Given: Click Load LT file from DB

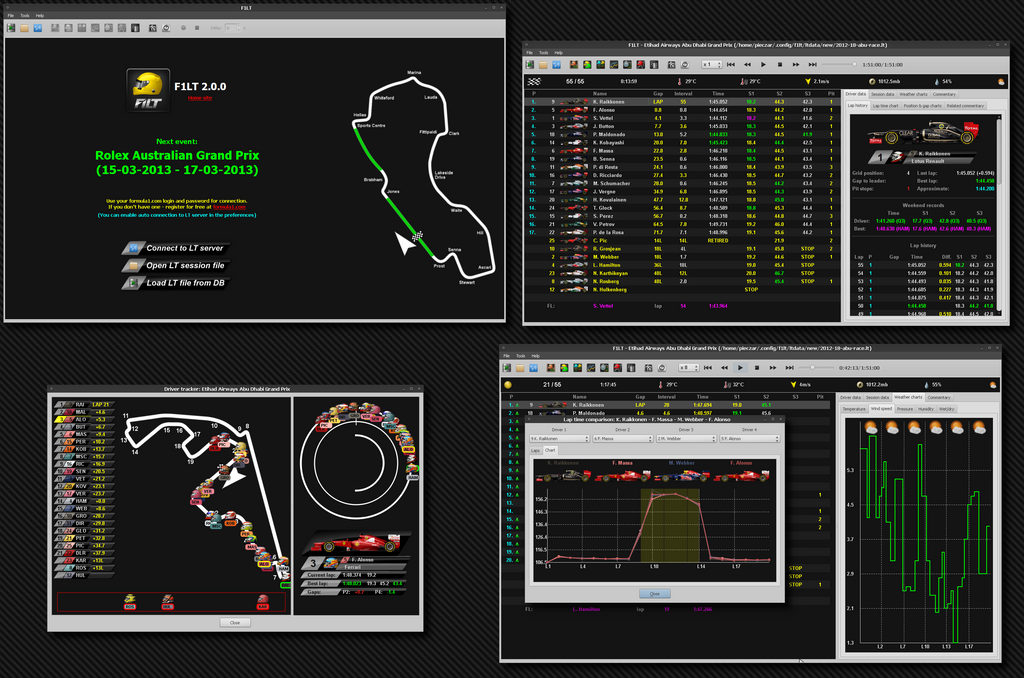Looking at the screenshot, I should pos(176,283).
